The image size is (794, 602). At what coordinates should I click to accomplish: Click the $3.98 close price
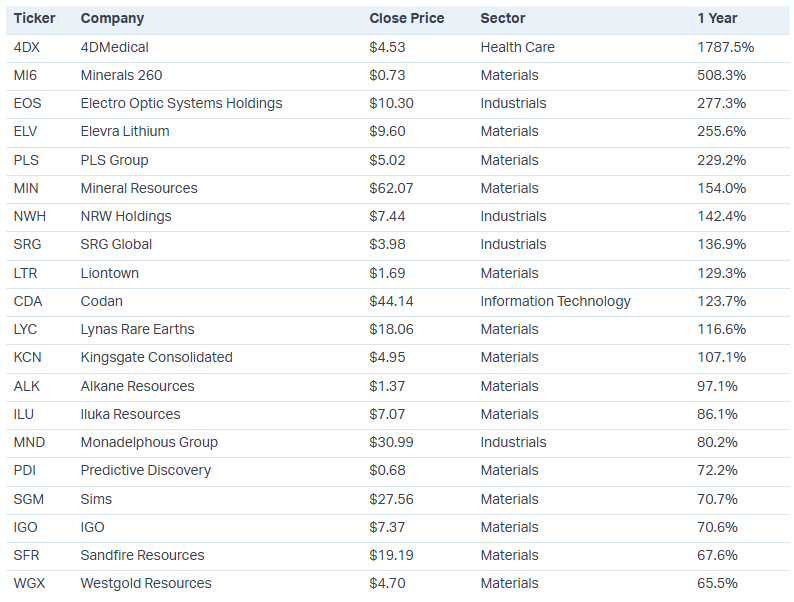click(x=387, y=244)
